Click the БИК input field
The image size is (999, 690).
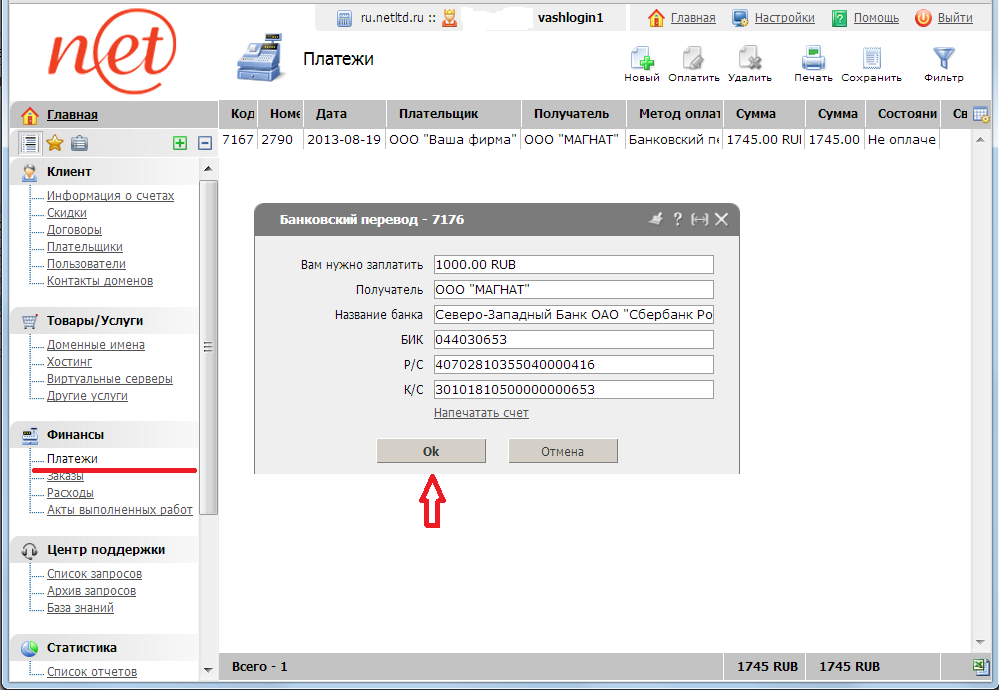click(x=573, y=340)
